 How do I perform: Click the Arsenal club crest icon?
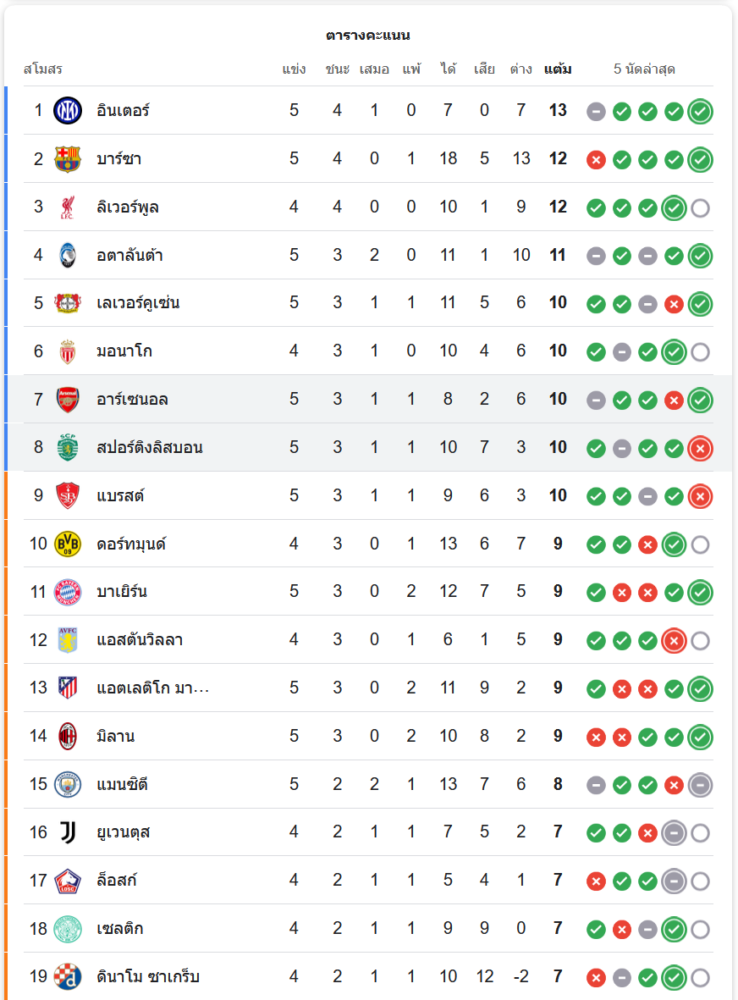(67, 399)
